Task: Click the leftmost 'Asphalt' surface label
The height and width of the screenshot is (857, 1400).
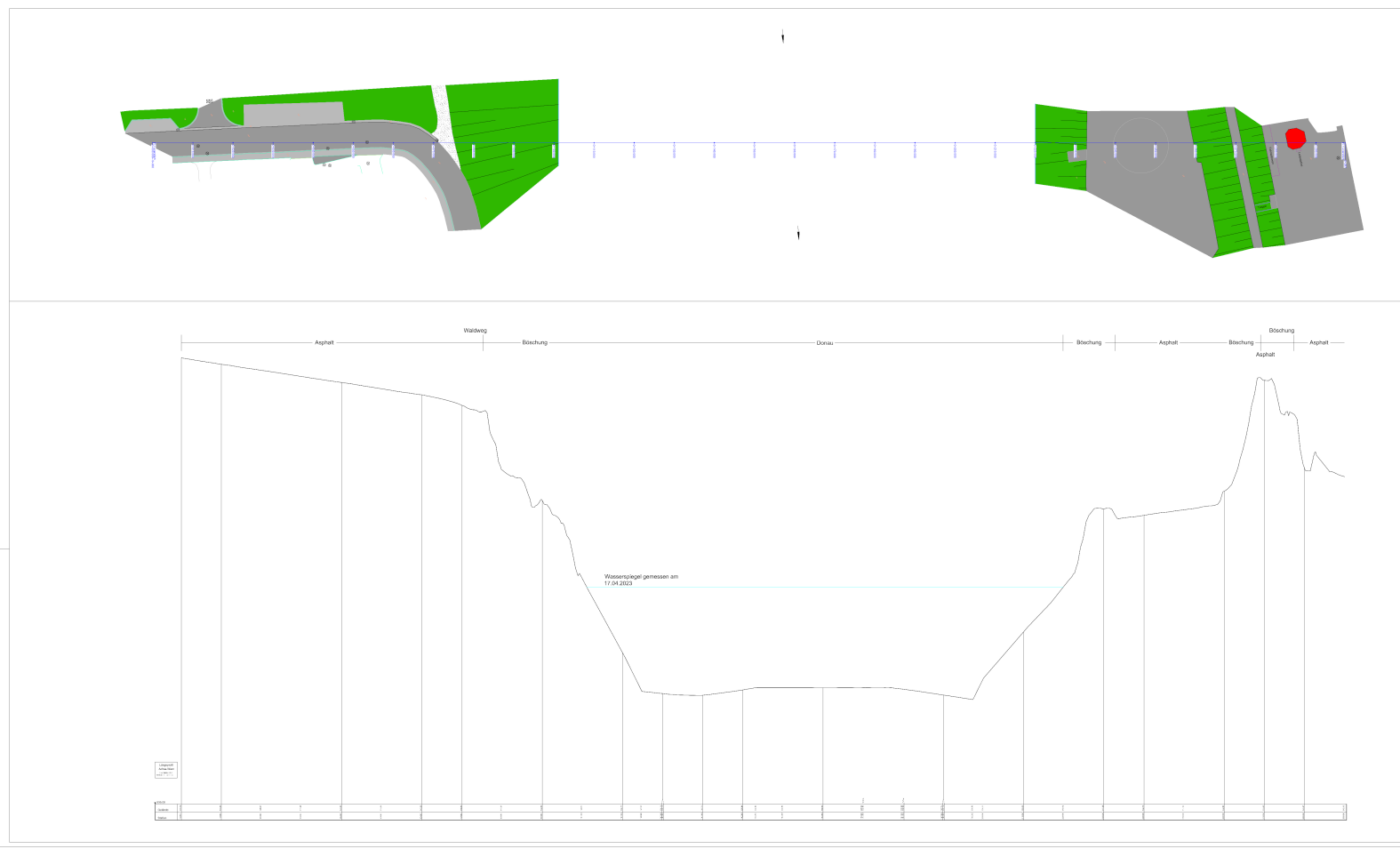Action: 324,343
